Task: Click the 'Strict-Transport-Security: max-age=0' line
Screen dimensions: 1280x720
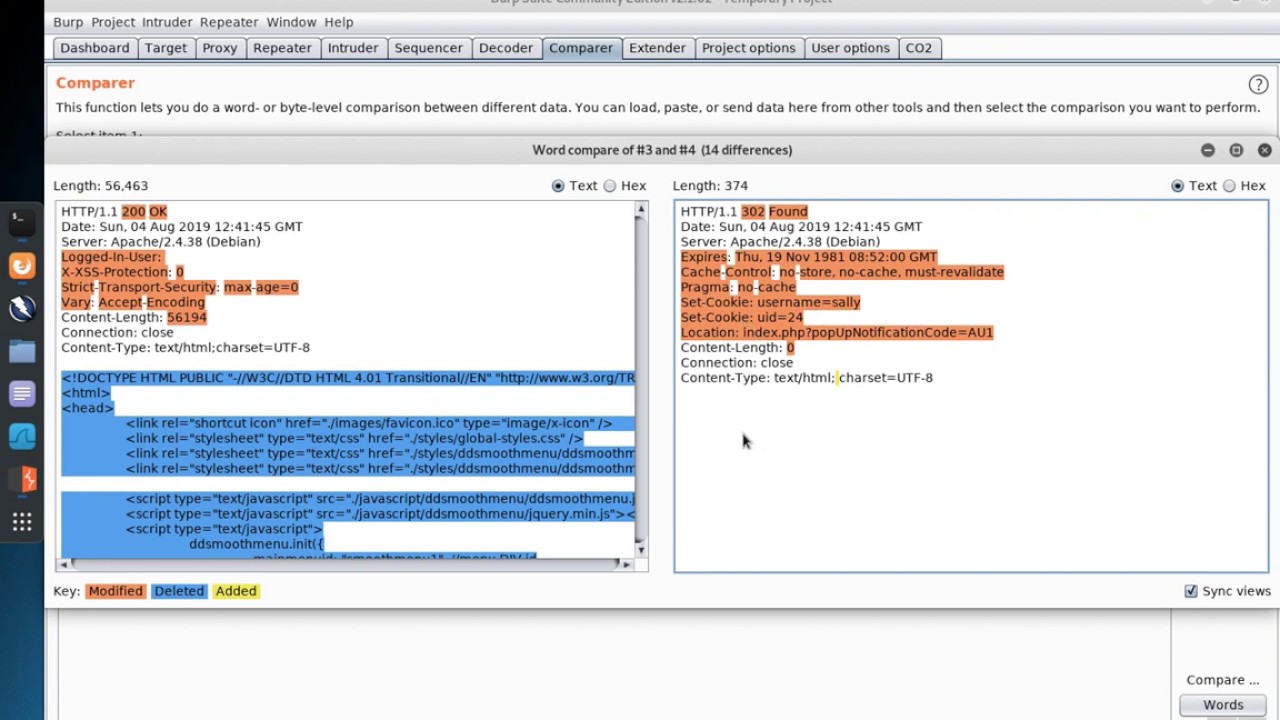Action: [x=180, y=287]
